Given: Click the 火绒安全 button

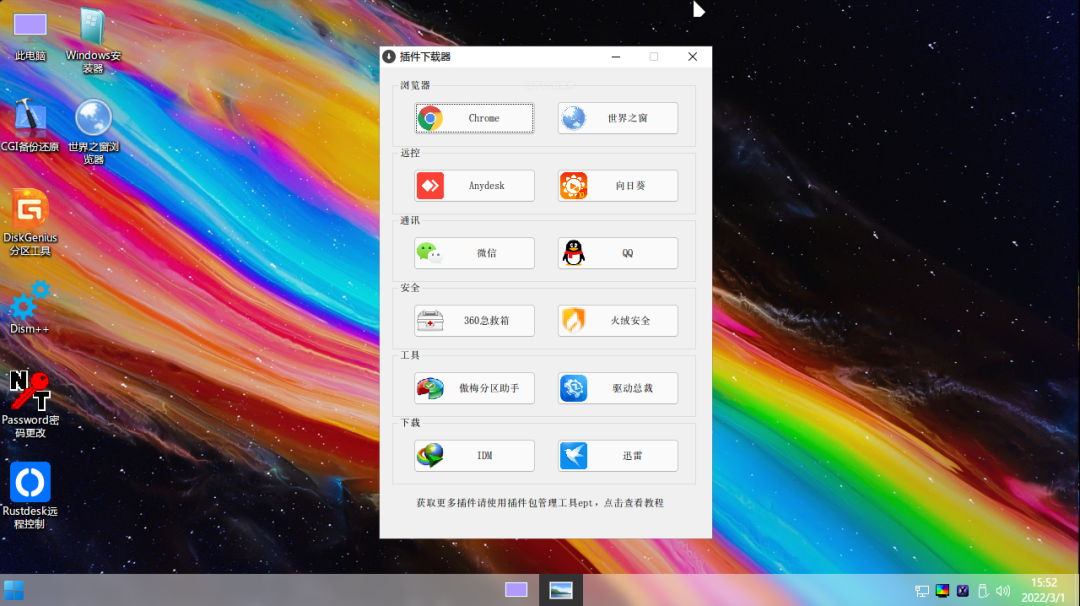Looking at the screenshot, I should point(617,321).
